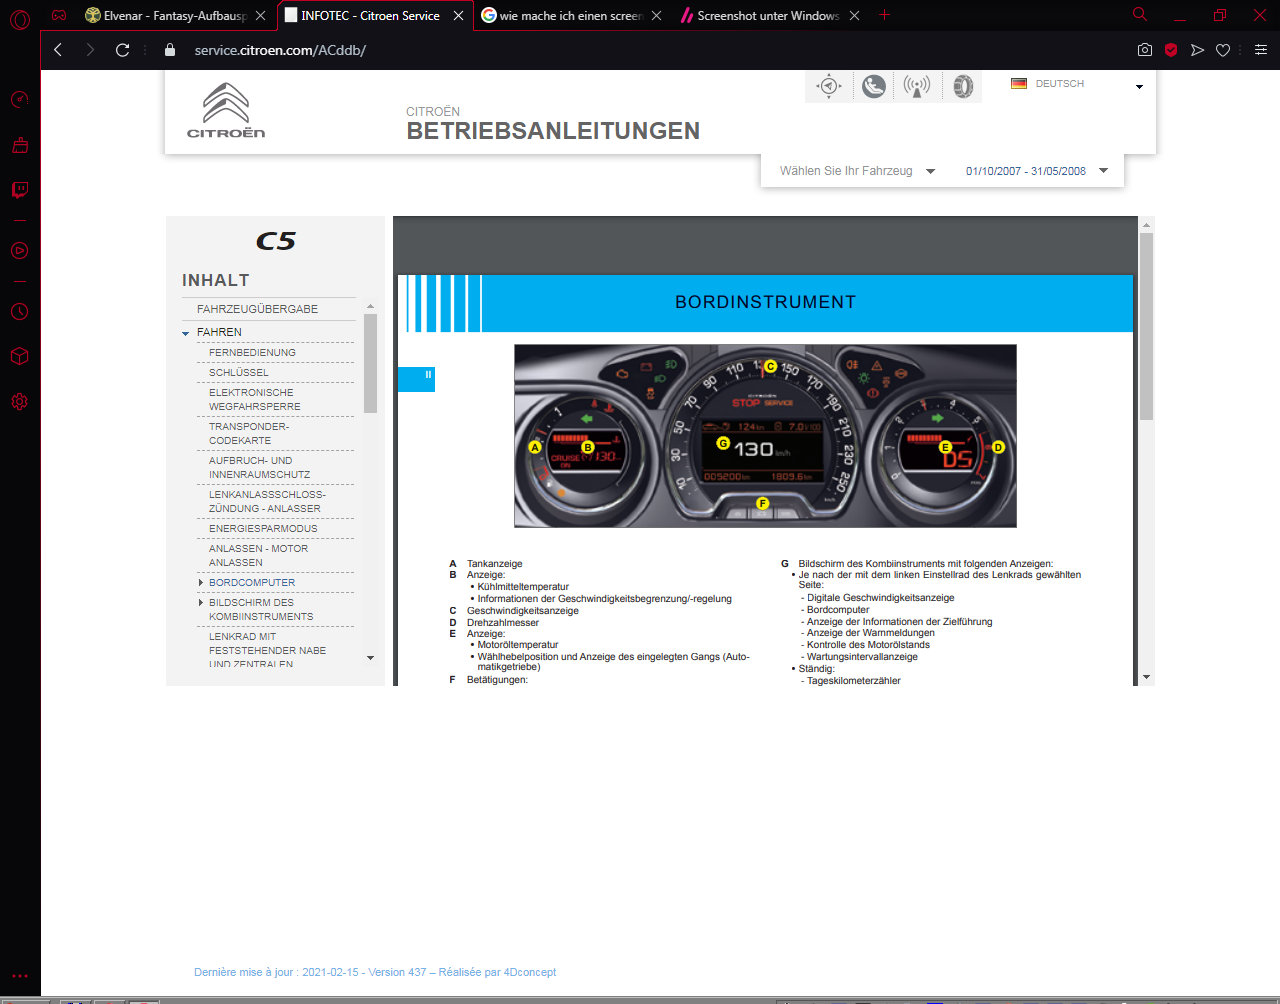Open date range 01/10/2007 - 31/05/2008 dropdown
Viewport: 1280px width, 1004px height.
point(1037,171)
